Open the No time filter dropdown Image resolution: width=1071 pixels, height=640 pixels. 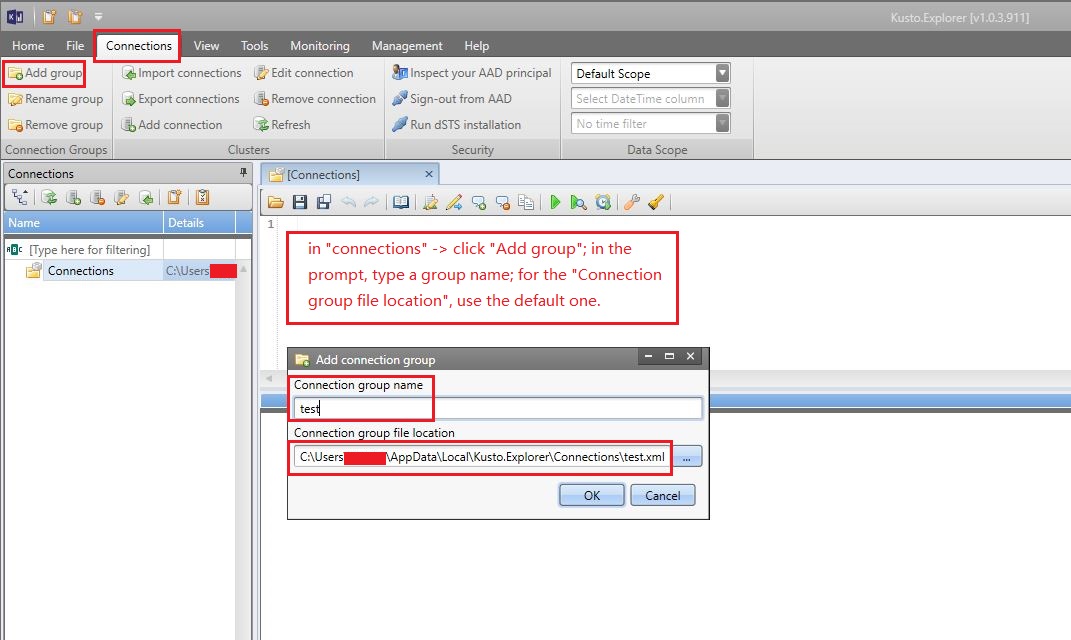pos(722,124)
